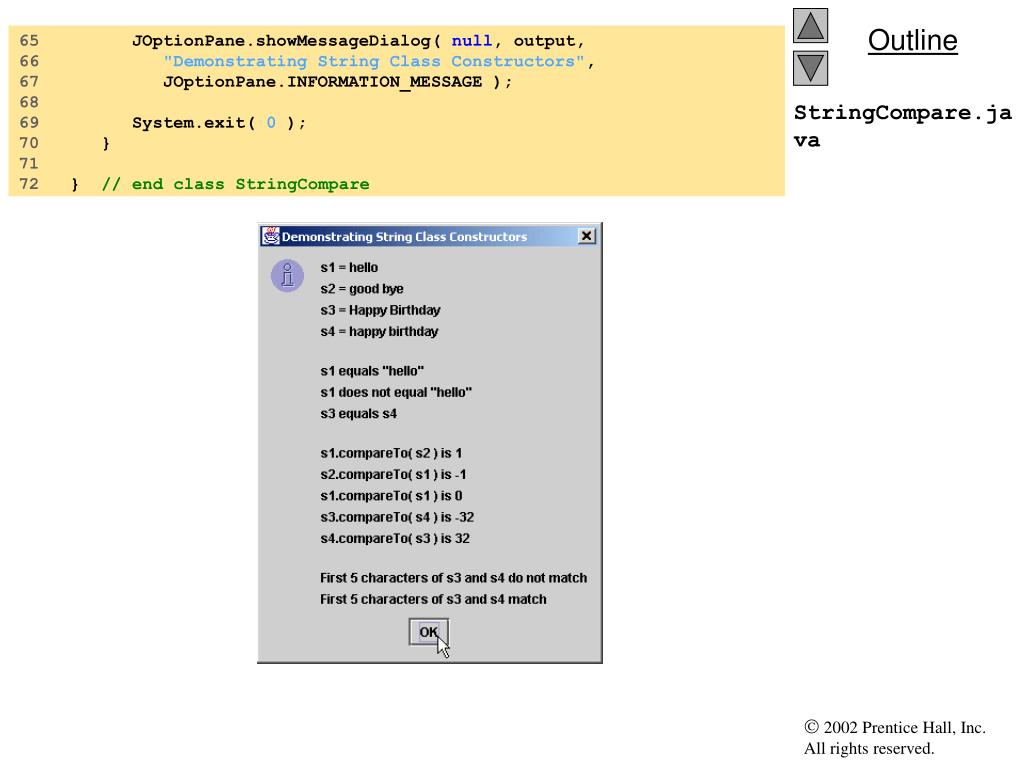This screenshot has height=768, width=1024.
Task: Click the StringCompare.java file name label
Action: click(x=903, y=126)
